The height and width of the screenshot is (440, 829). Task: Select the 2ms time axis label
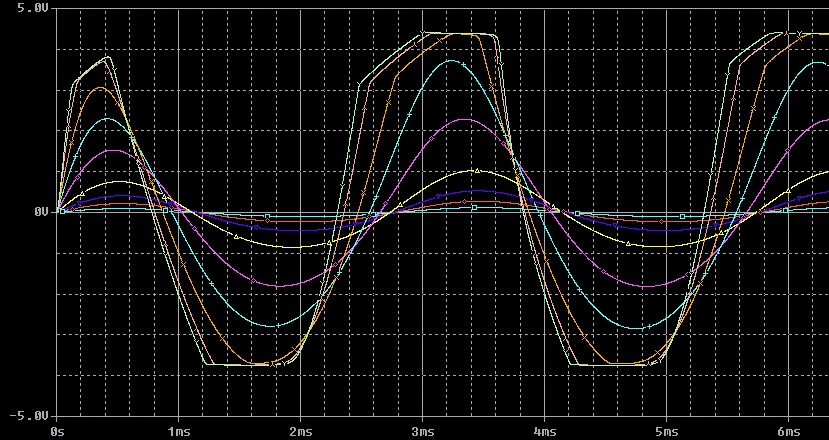[300, 430]
